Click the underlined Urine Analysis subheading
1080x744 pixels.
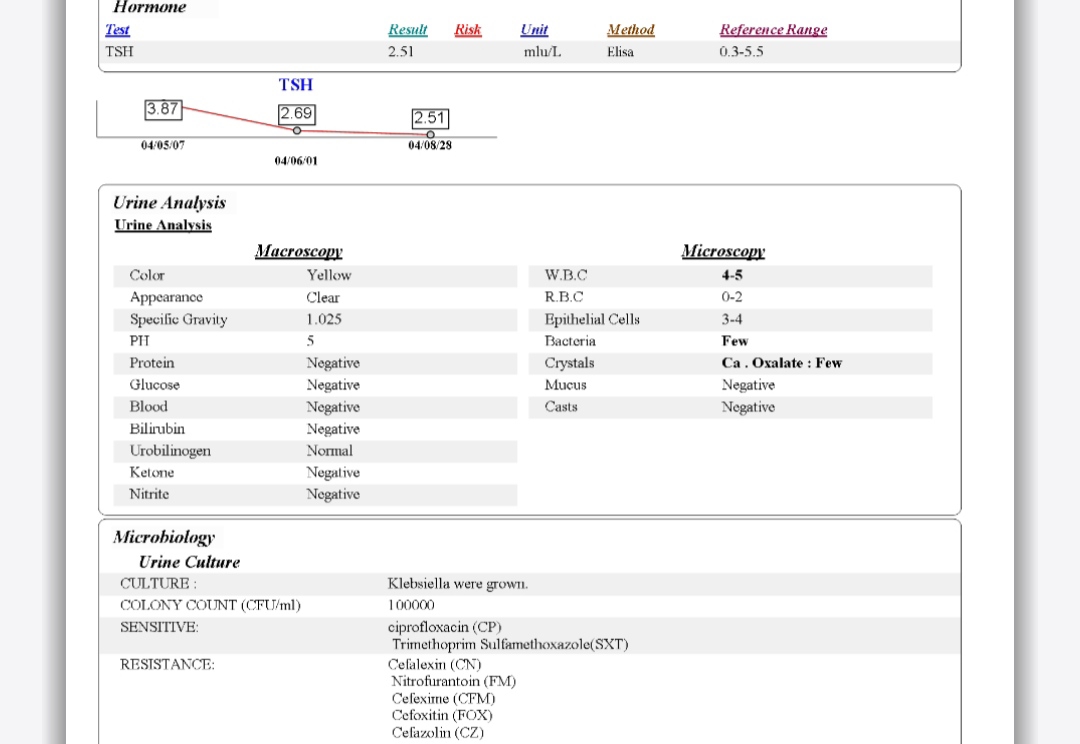(x=163, y=225)
